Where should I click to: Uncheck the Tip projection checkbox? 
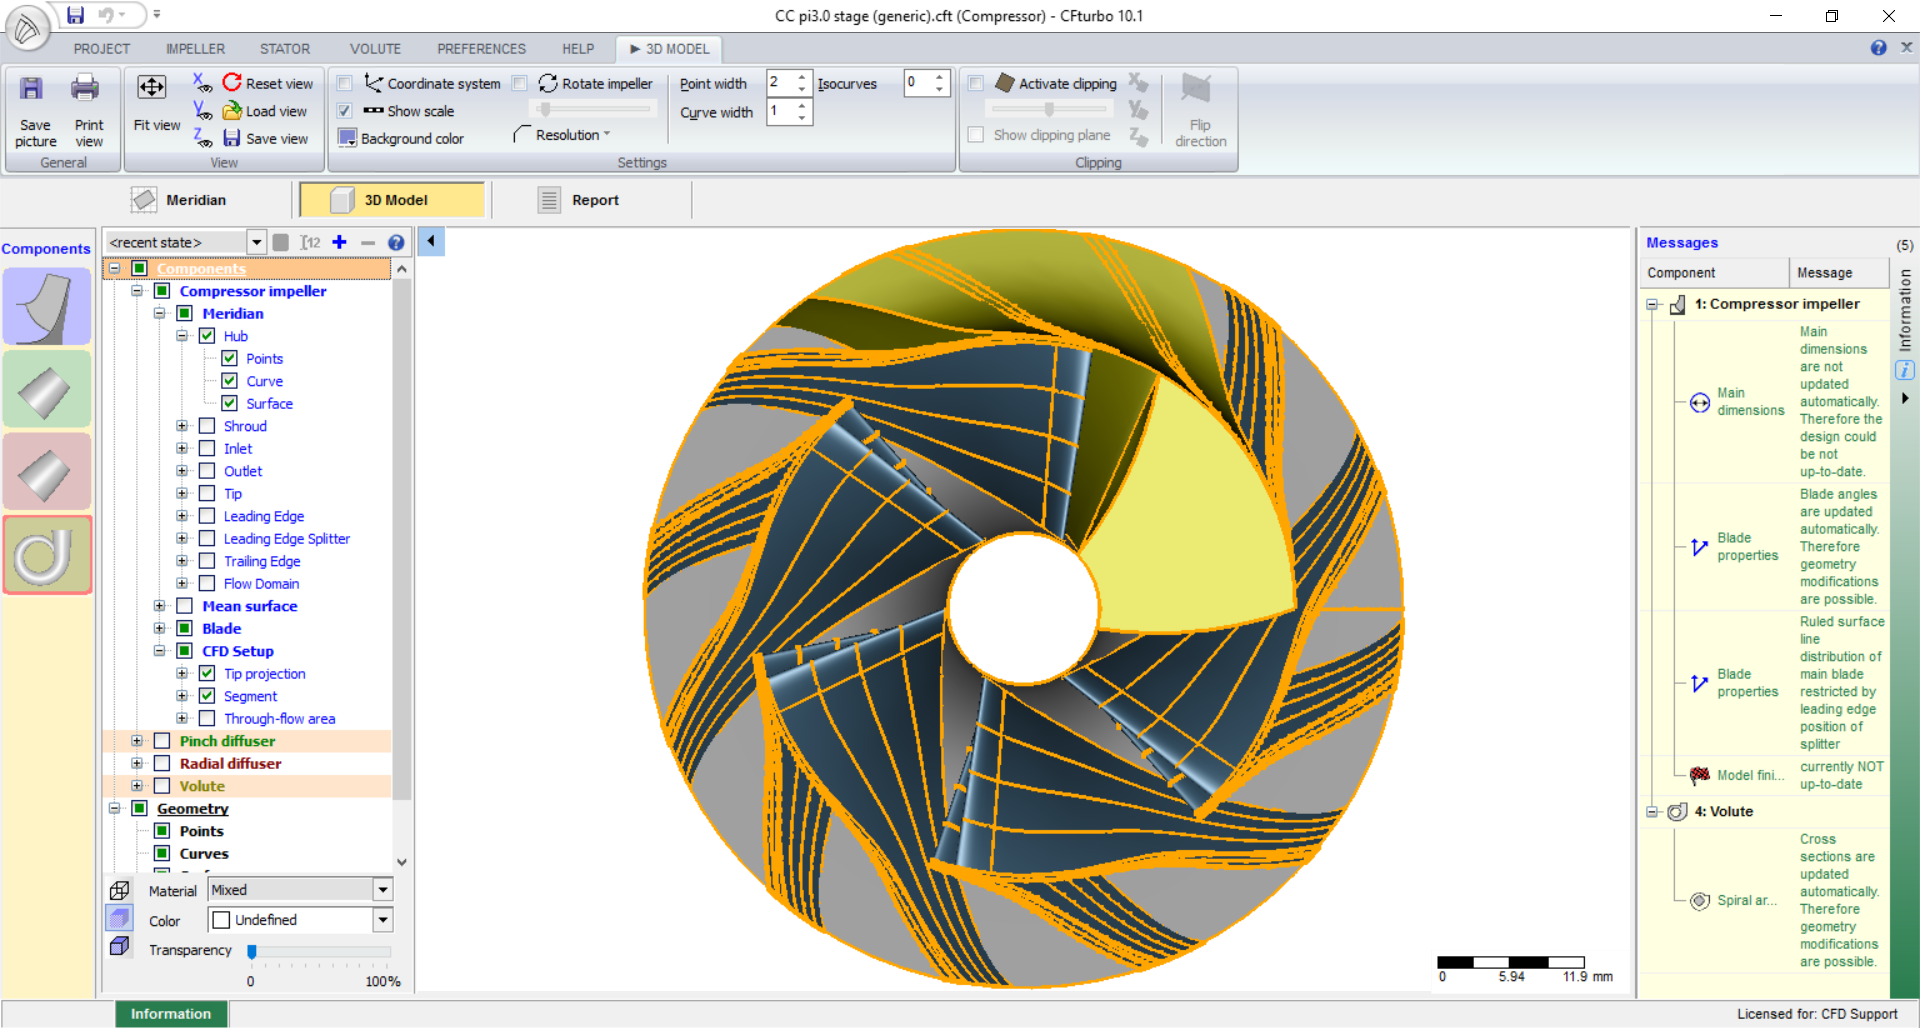(x=207, y=674)
